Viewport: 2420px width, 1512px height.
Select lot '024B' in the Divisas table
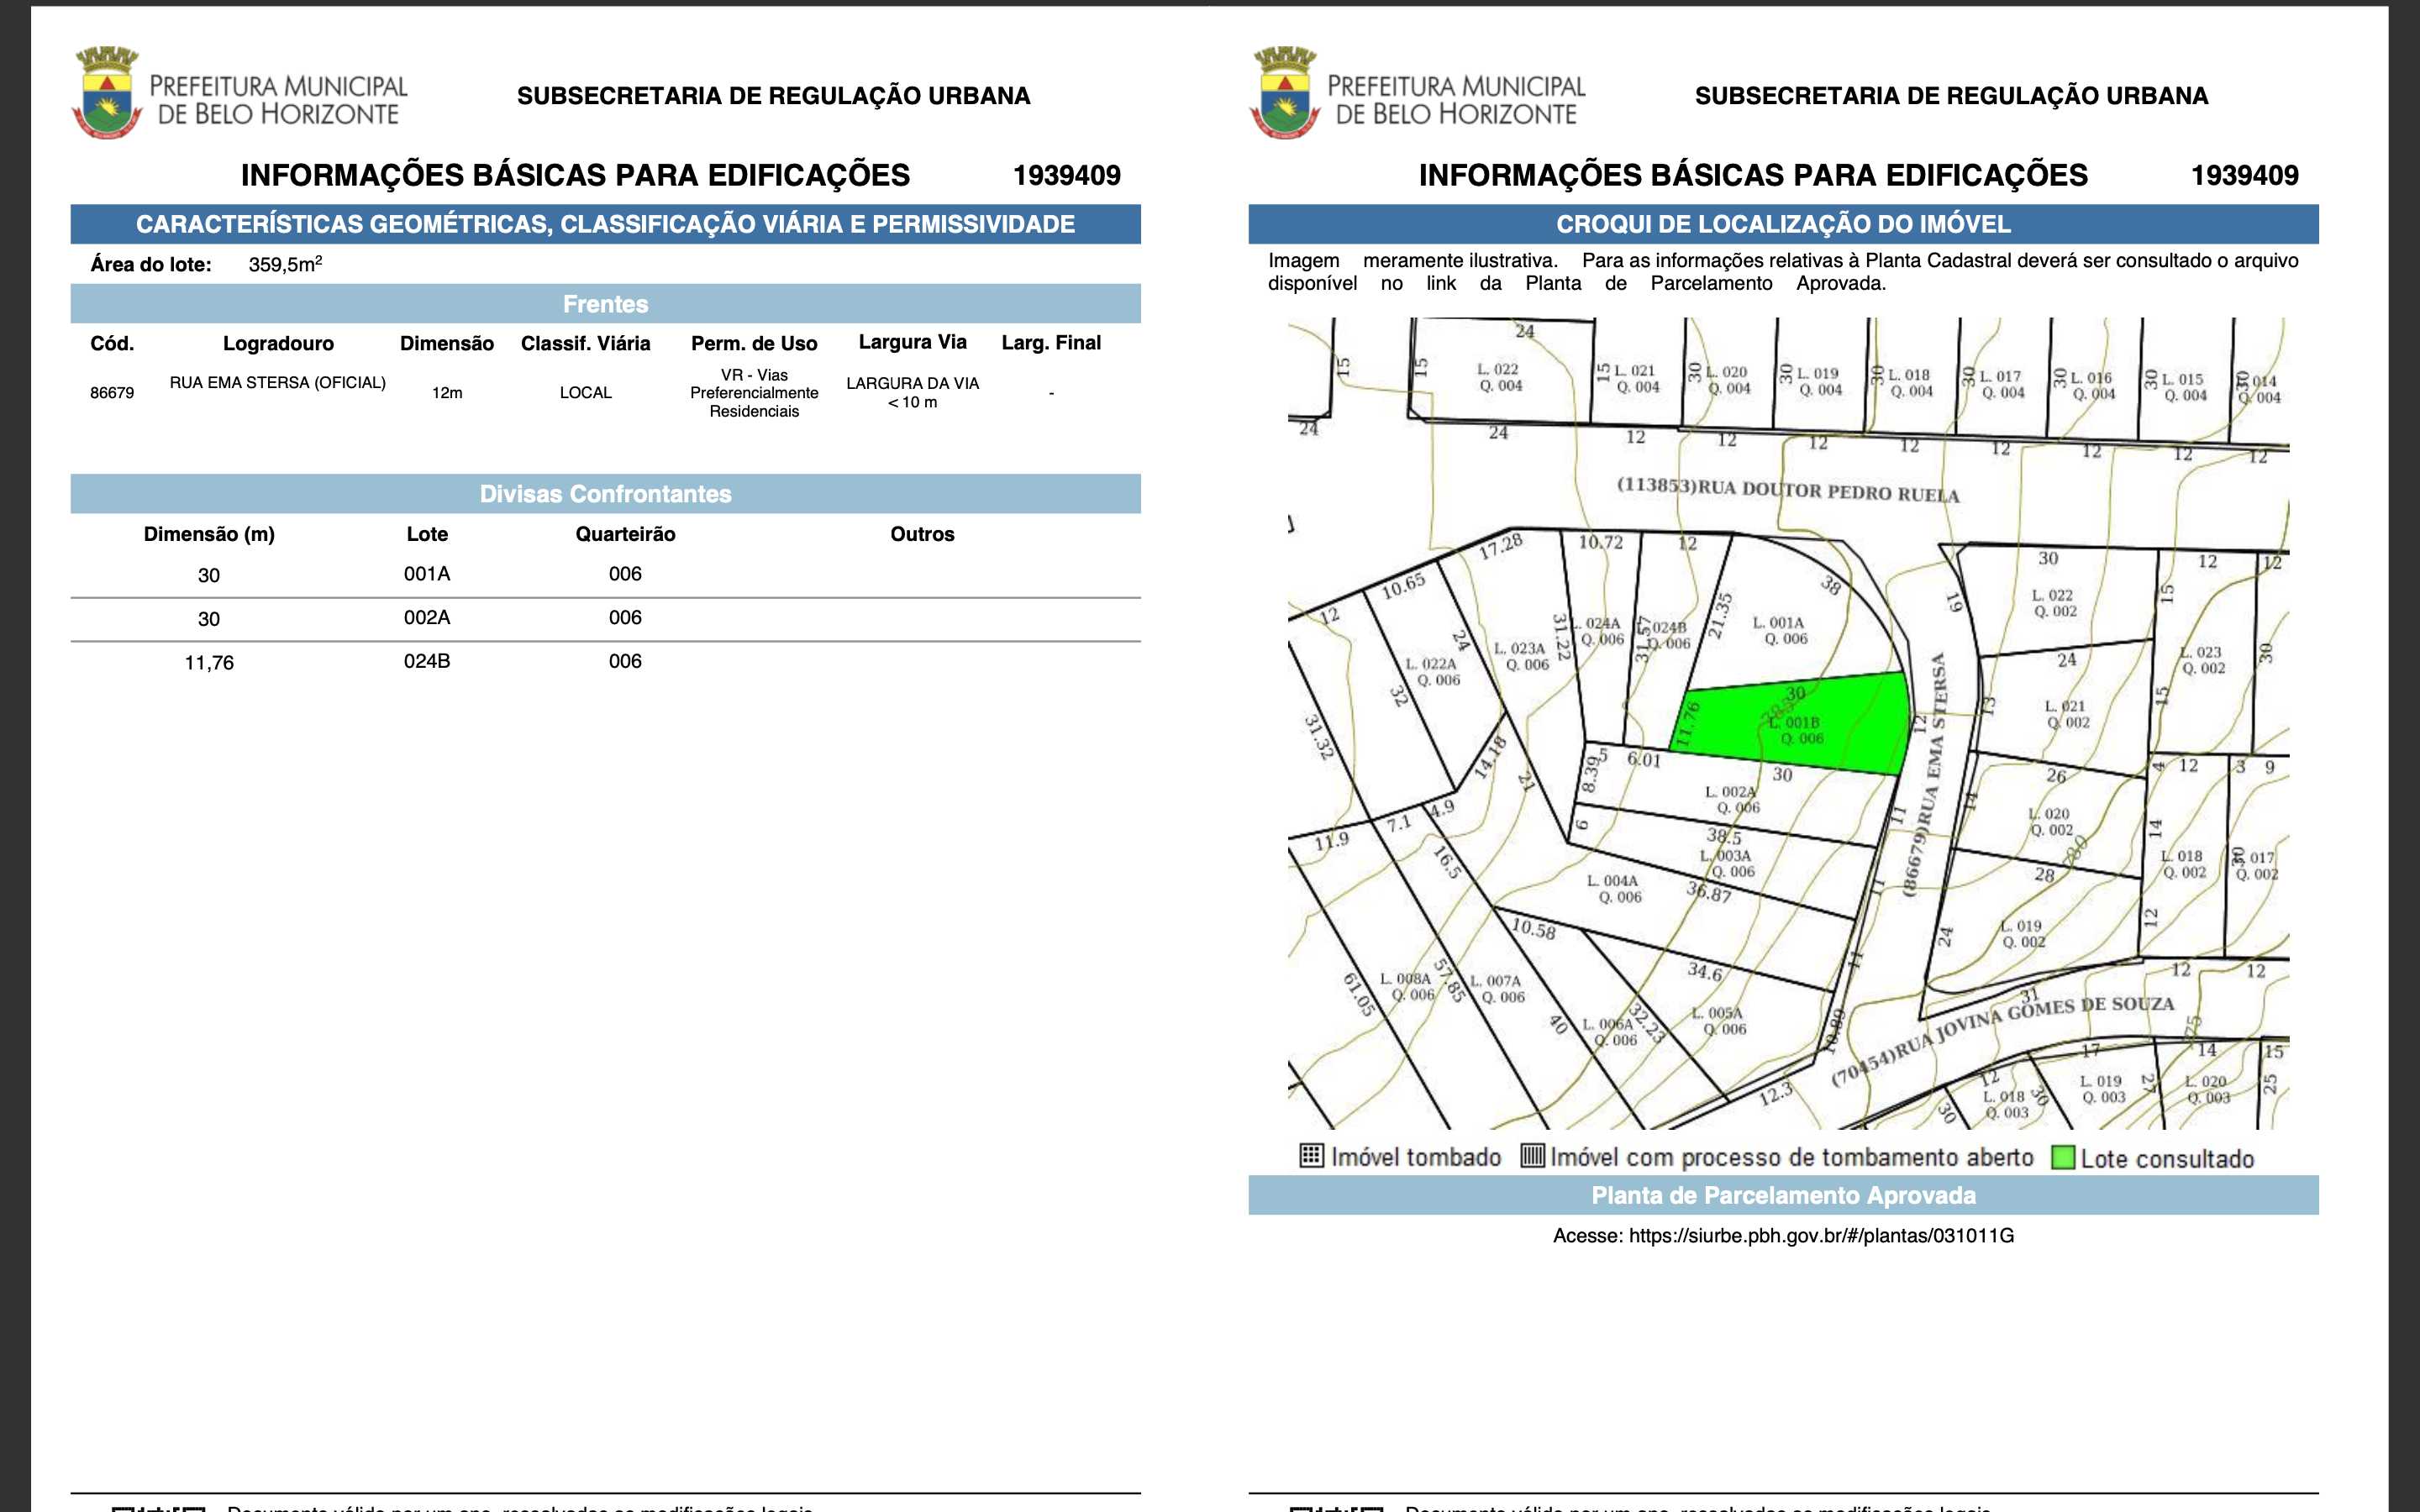(427, 661)
